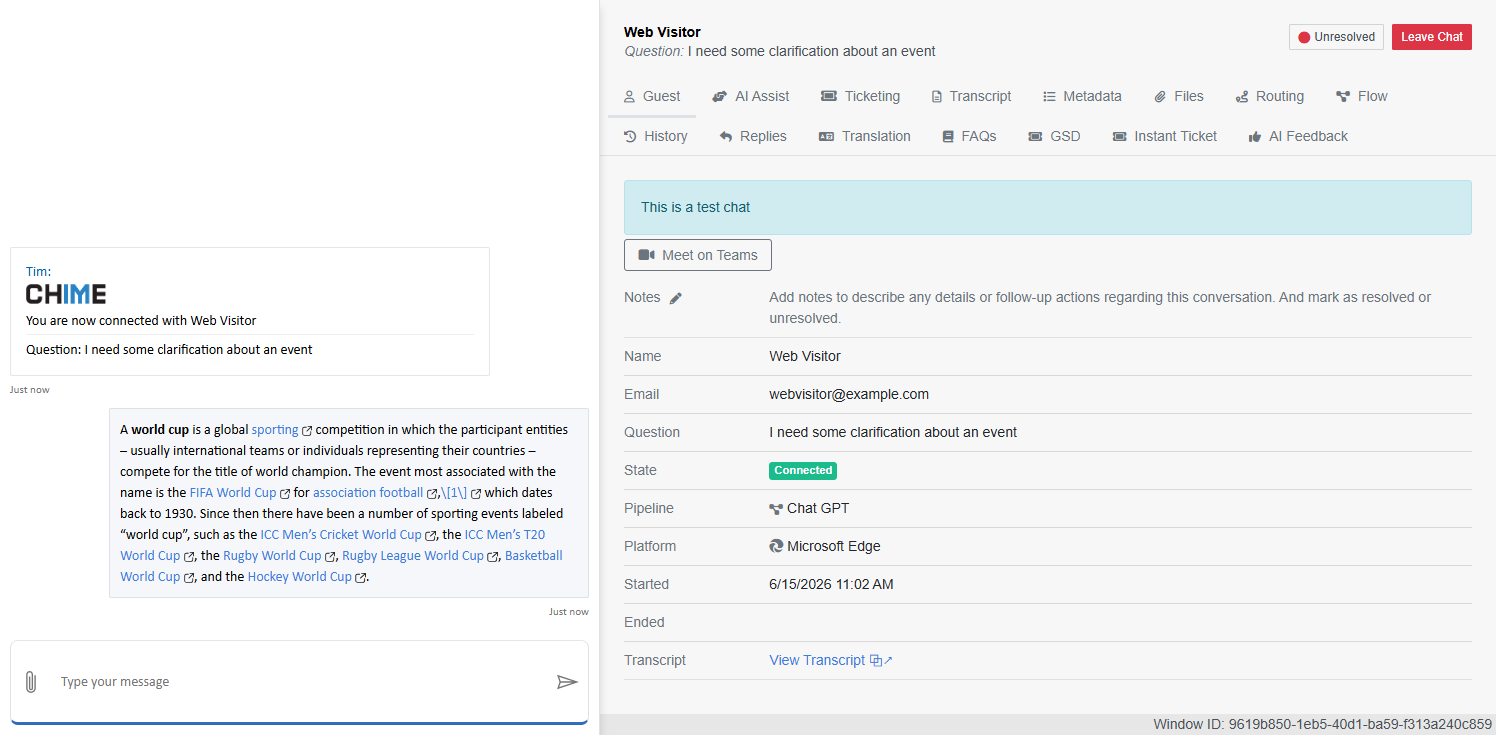Select the Routing tab
This screenshot has height=735, width=1496.
(1270, 96)
